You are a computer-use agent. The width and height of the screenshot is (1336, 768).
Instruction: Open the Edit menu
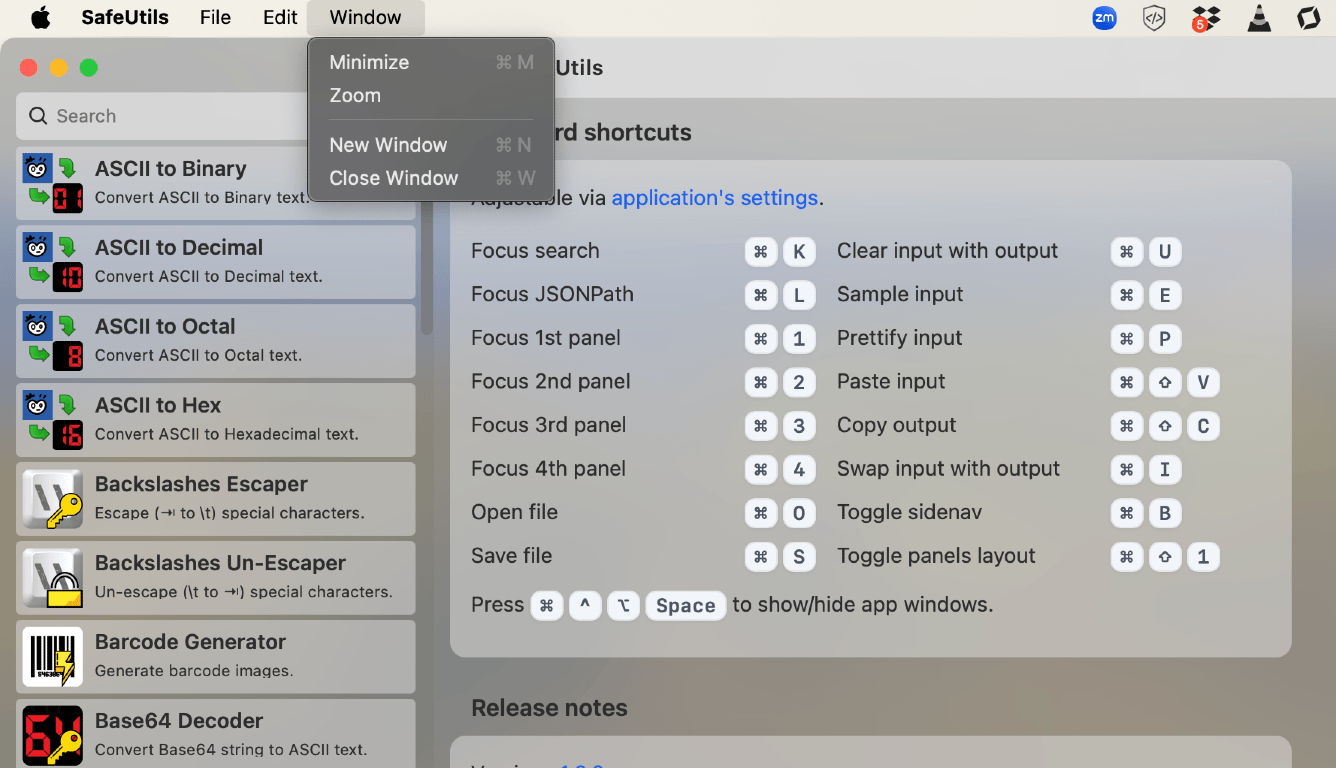pos(280,17)
